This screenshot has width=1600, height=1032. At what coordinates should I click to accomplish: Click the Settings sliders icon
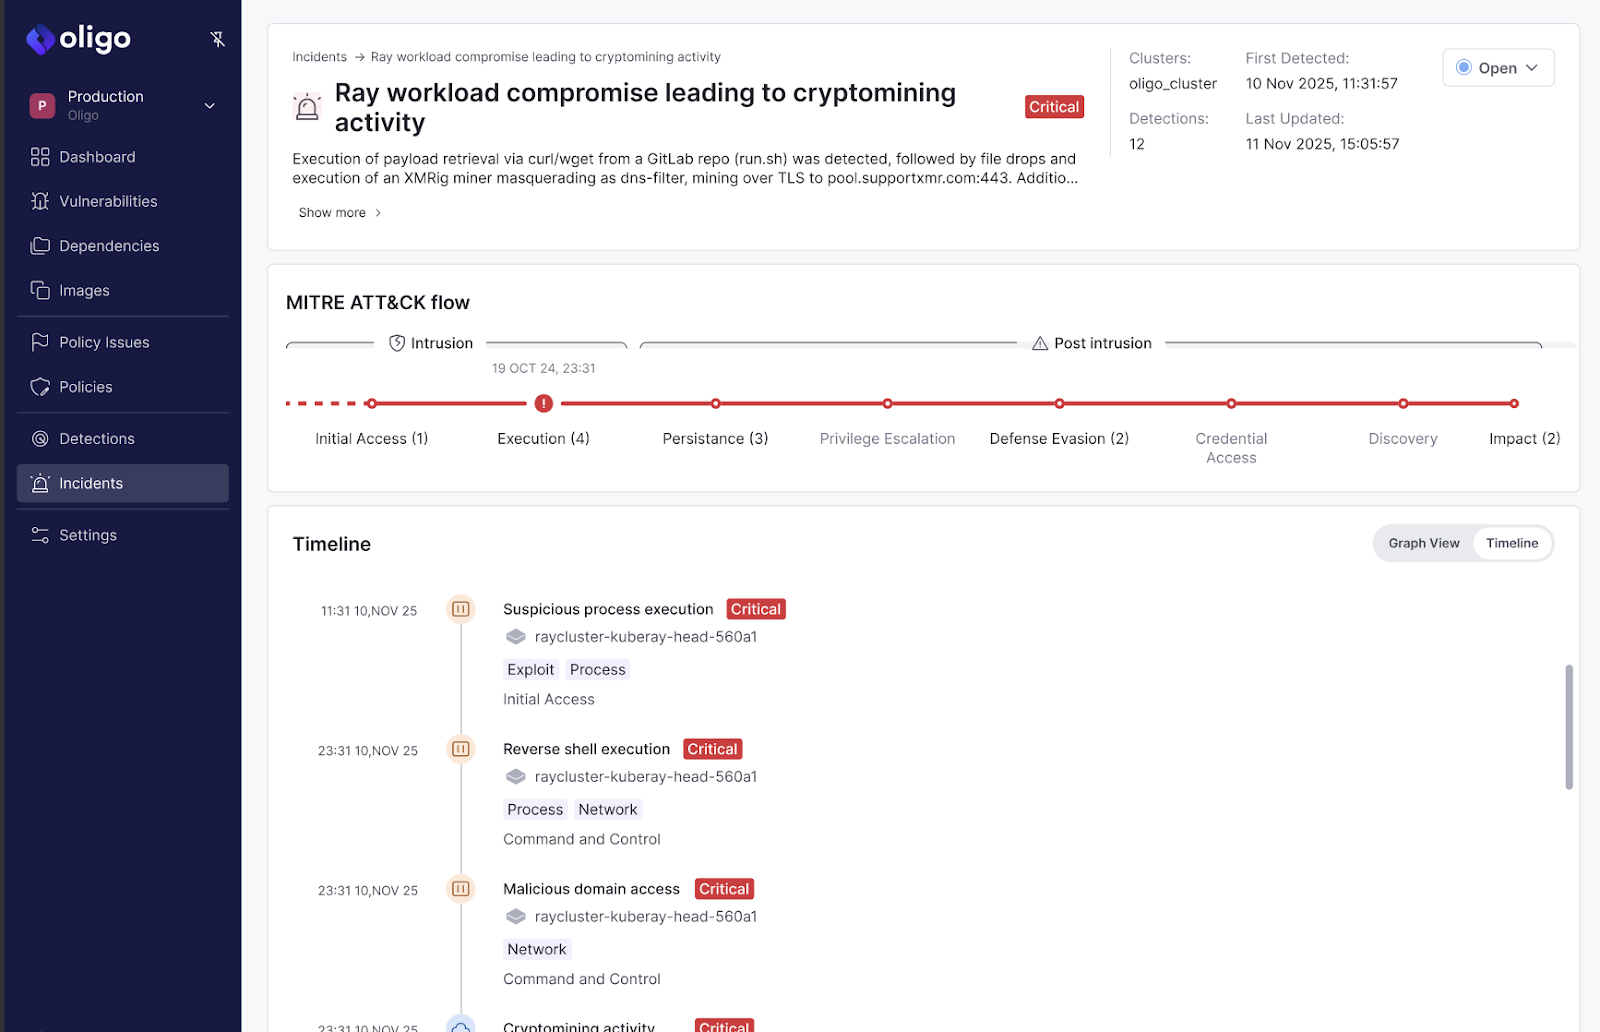pyautogui.click(x=40, y=535)
